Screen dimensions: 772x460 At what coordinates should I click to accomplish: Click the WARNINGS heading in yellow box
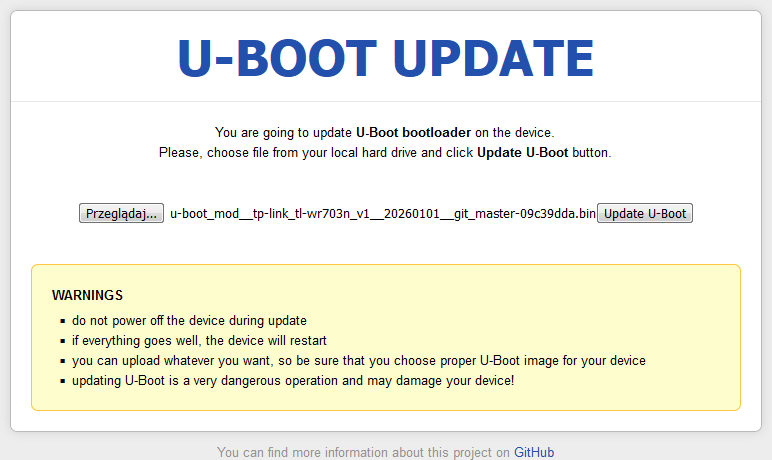87,295
